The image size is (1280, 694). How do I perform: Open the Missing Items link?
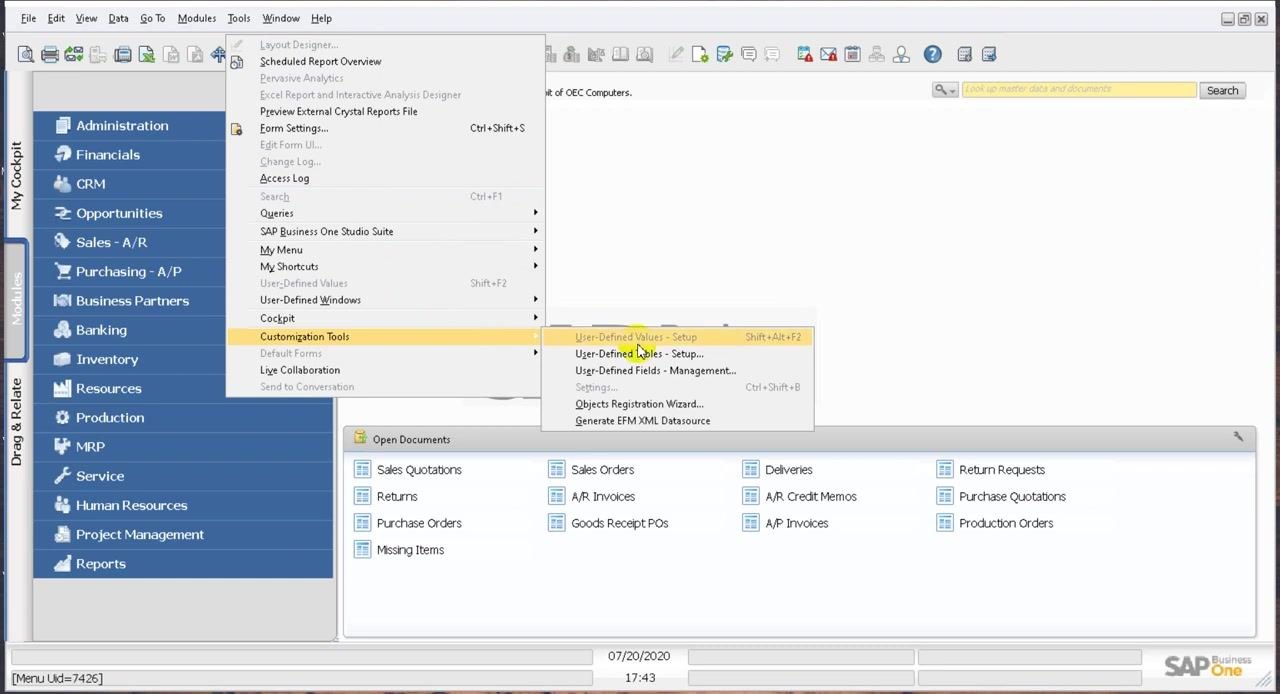coord(410,550)
